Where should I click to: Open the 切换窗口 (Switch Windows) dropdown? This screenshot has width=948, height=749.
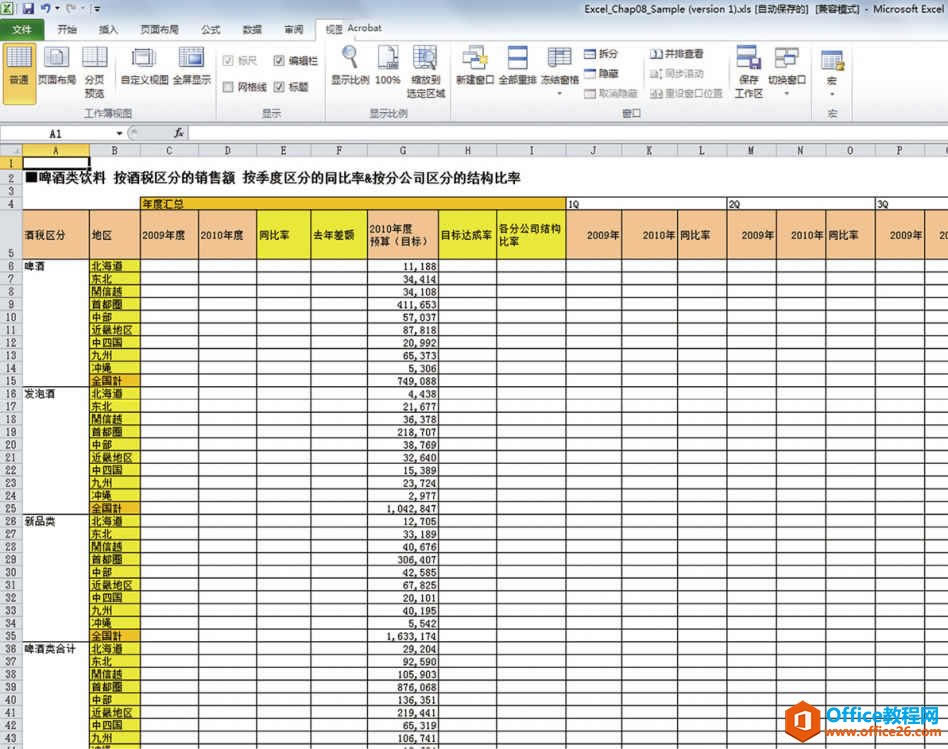[x=788, y=92]
